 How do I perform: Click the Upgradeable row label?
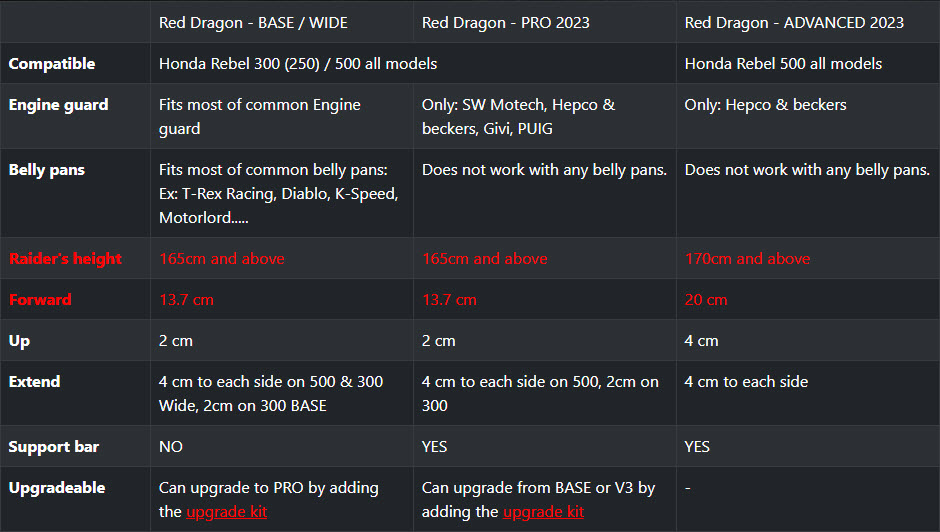57,488
